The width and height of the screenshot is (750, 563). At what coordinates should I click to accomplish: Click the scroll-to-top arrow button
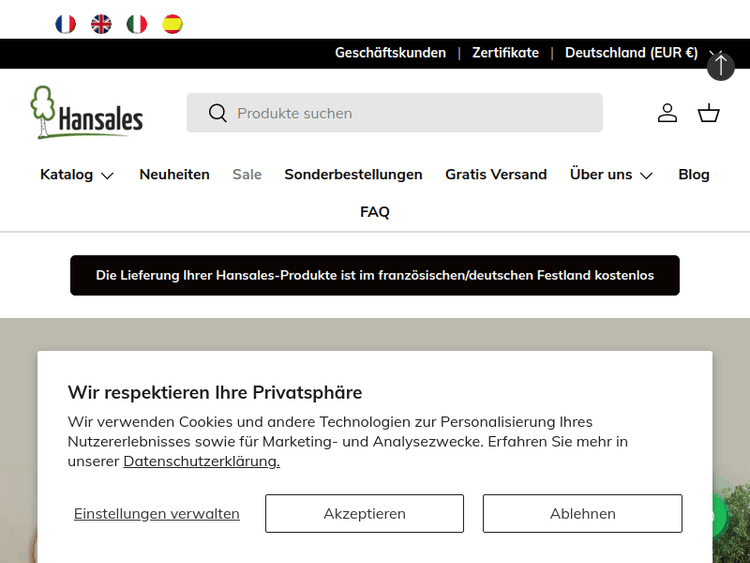(721, 66)
